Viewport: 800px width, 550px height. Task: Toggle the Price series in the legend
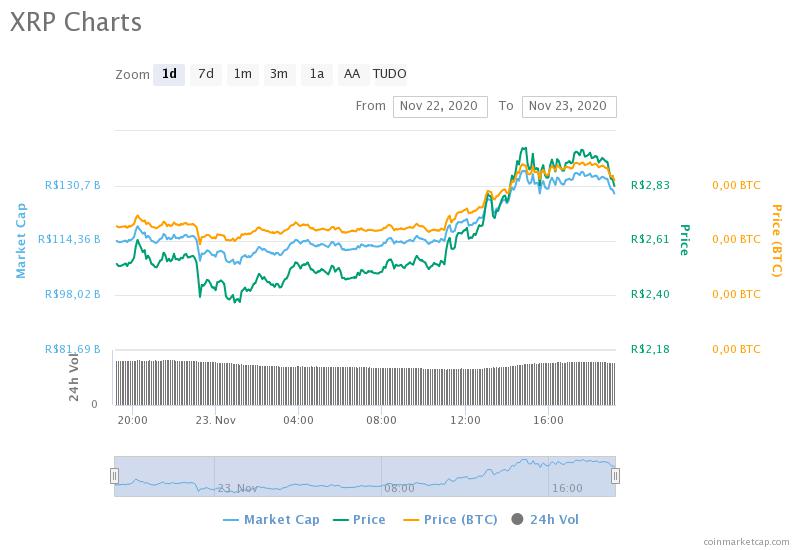click(x=359, y=519)
